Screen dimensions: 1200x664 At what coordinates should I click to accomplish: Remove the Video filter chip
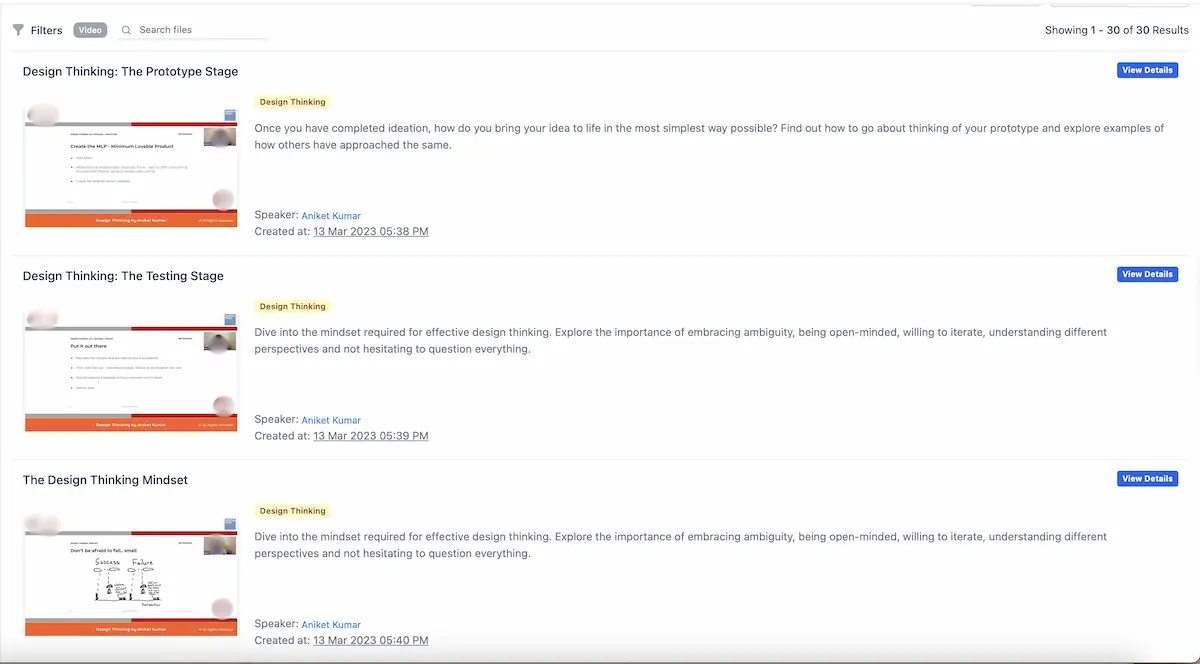90,30
